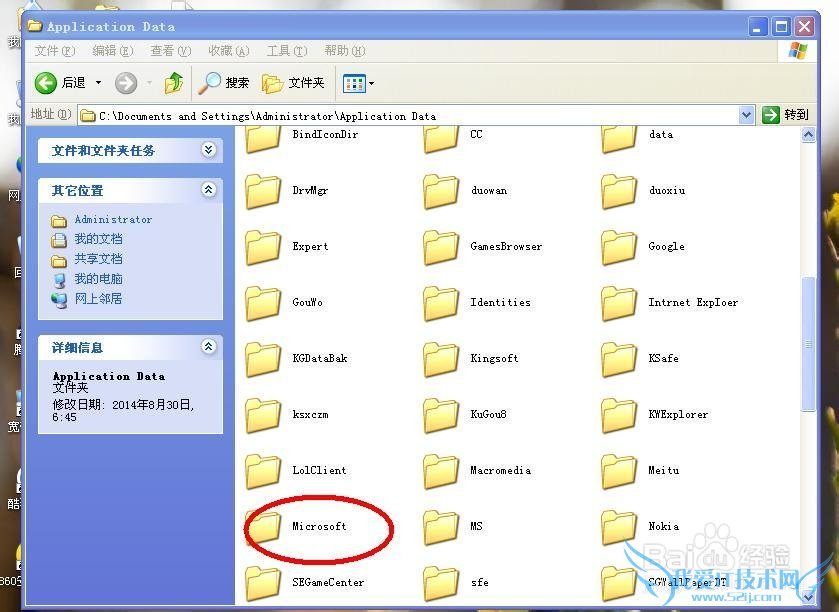
Task: Select the LolClient folder icon
Action: 263,471
